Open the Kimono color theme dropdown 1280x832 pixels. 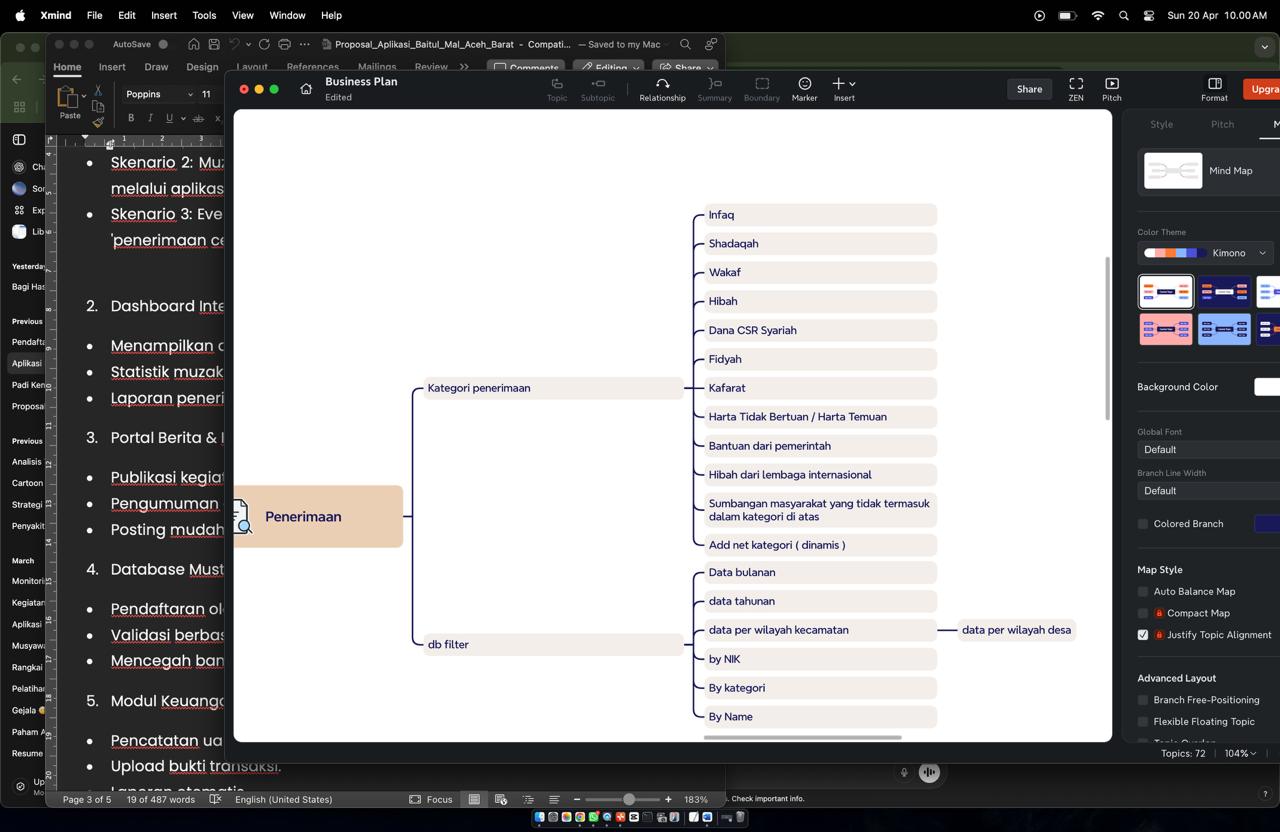click(x=1238, y=253)
